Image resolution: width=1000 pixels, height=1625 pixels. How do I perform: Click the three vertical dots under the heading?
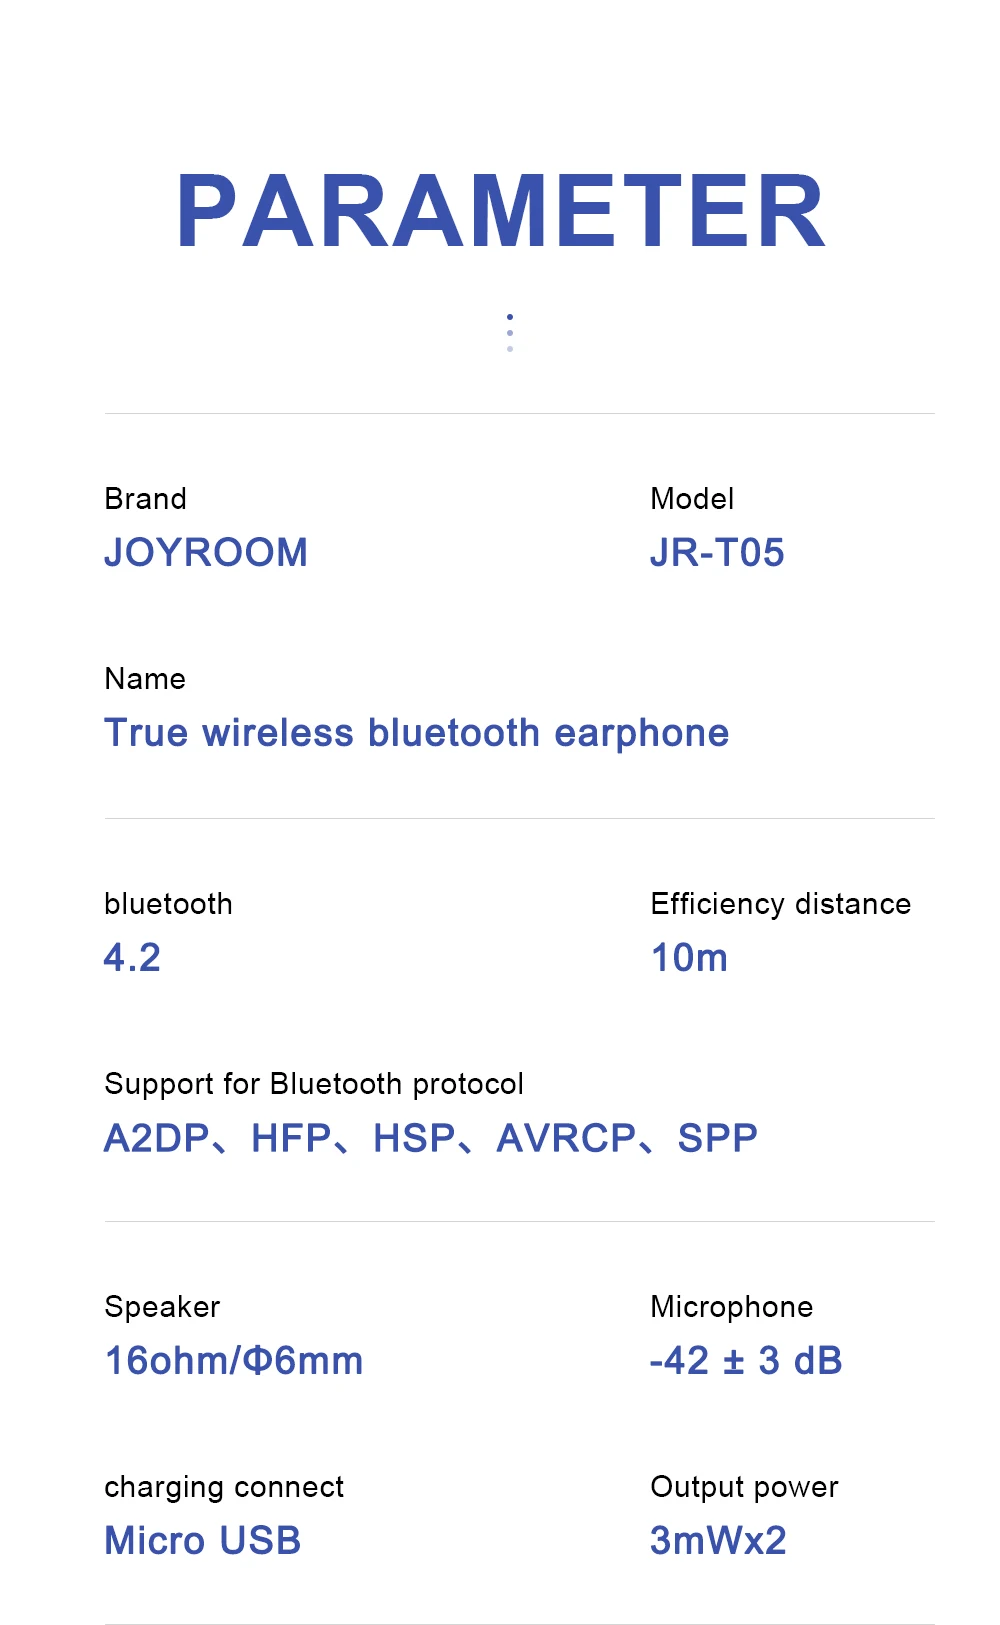pos(510,333)
